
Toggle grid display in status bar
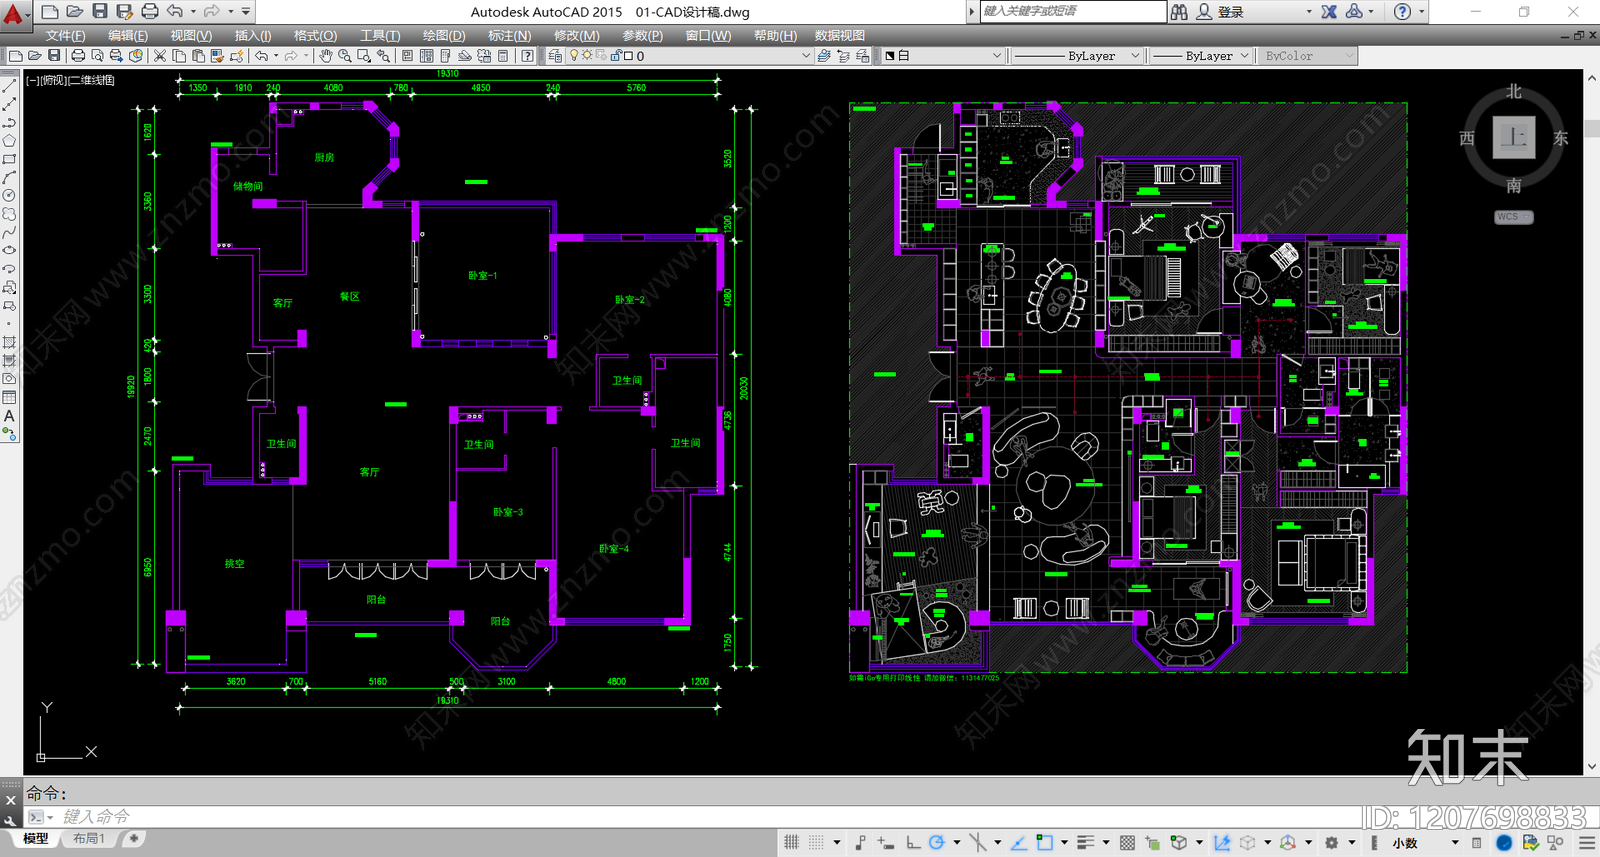(x=791, y=843)
